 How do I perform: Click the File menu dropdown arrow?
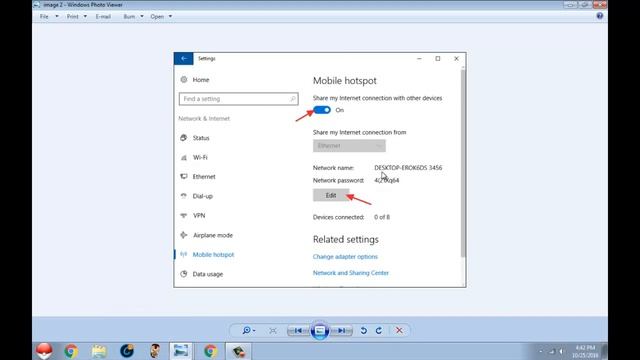coord(57,17)
